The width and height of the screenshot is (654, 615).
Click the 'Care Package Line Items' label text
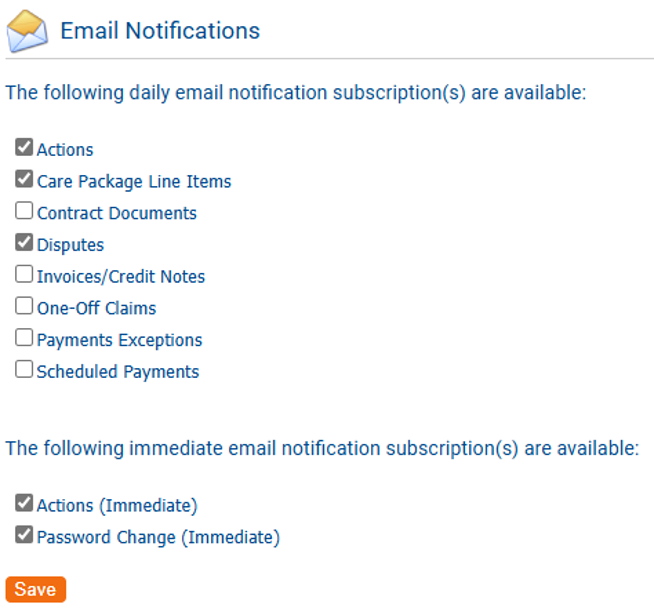134,182
